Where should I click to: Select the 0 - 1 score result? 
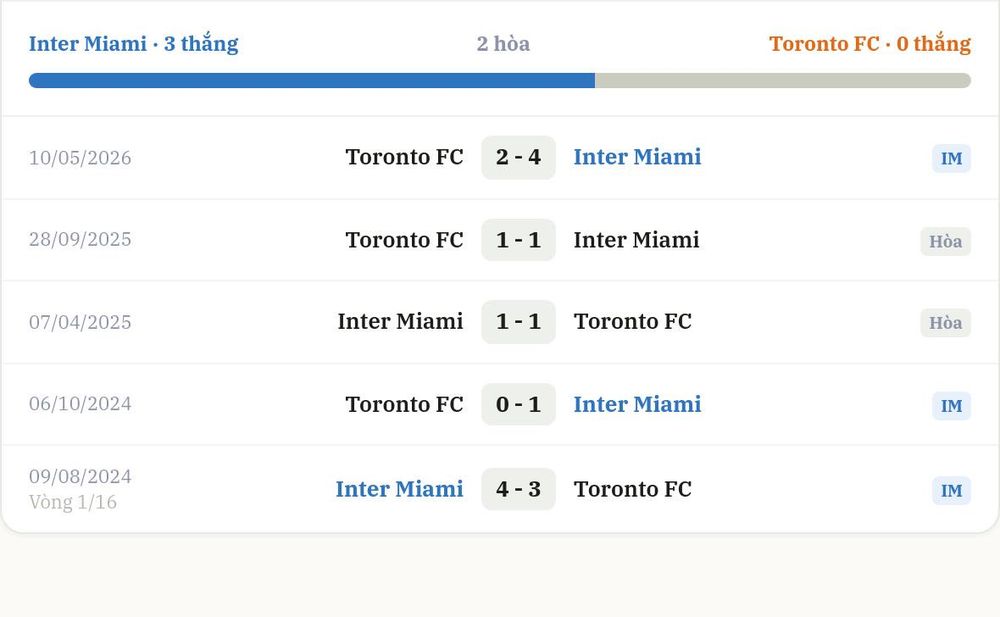pos(518,405)
